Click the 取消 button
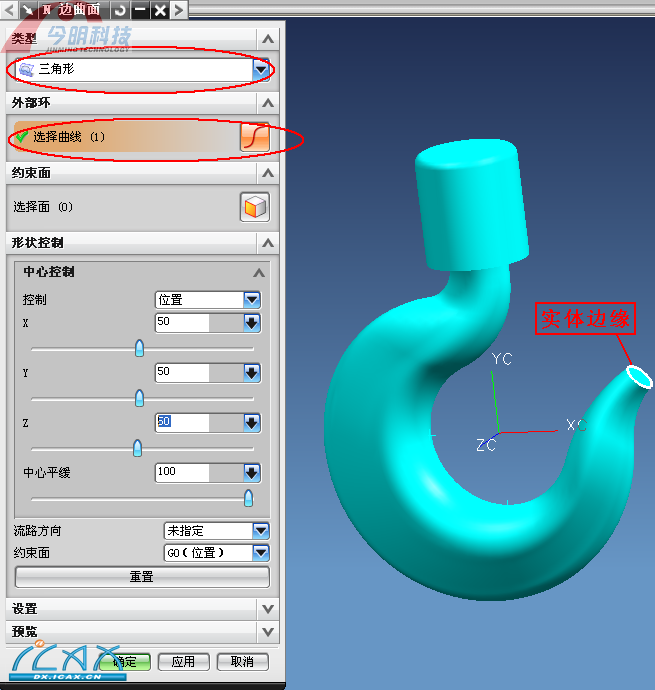The height and width of the screenshot is (690, 655). click(x=243, y=662)
